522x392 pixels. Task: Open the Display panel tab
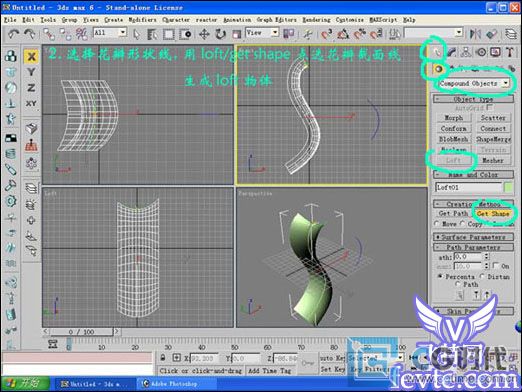[496, 52]
